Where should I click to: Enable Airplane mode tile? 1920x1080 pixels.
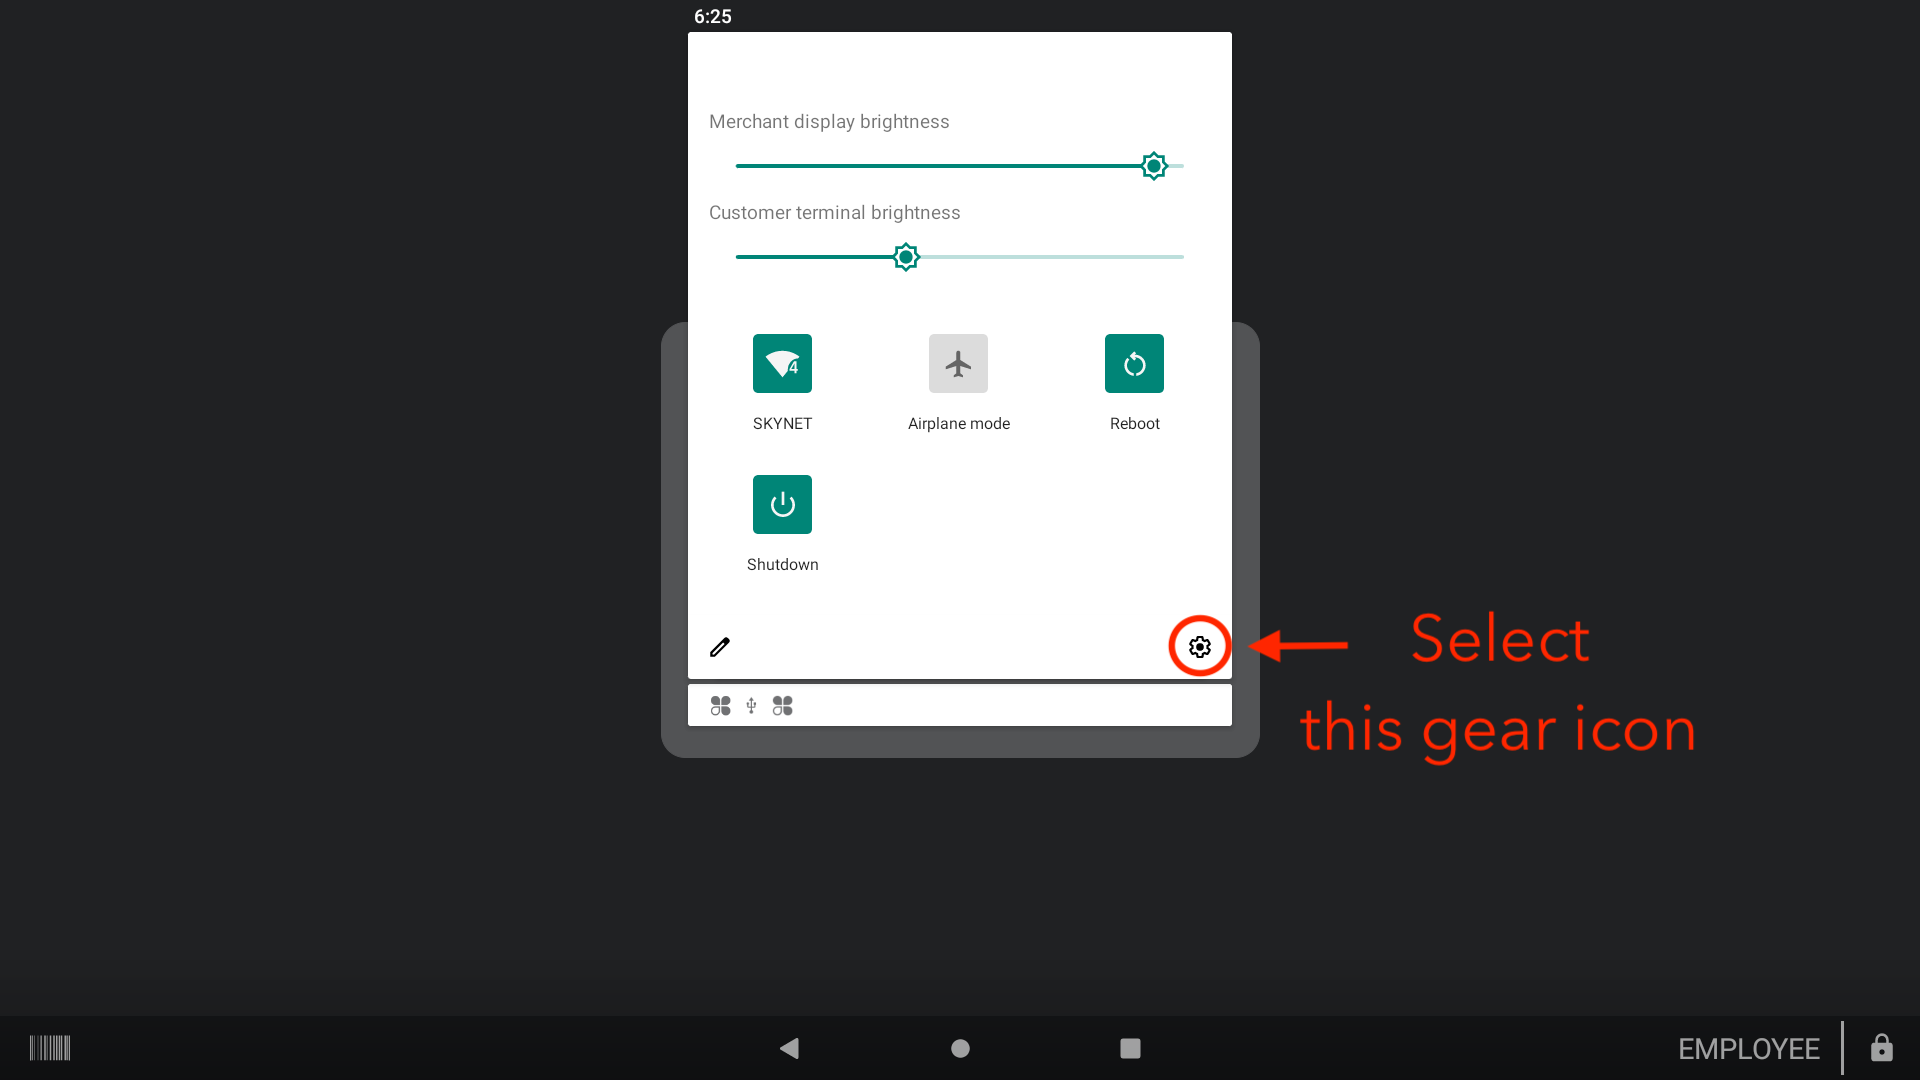[x=958, y=363]
